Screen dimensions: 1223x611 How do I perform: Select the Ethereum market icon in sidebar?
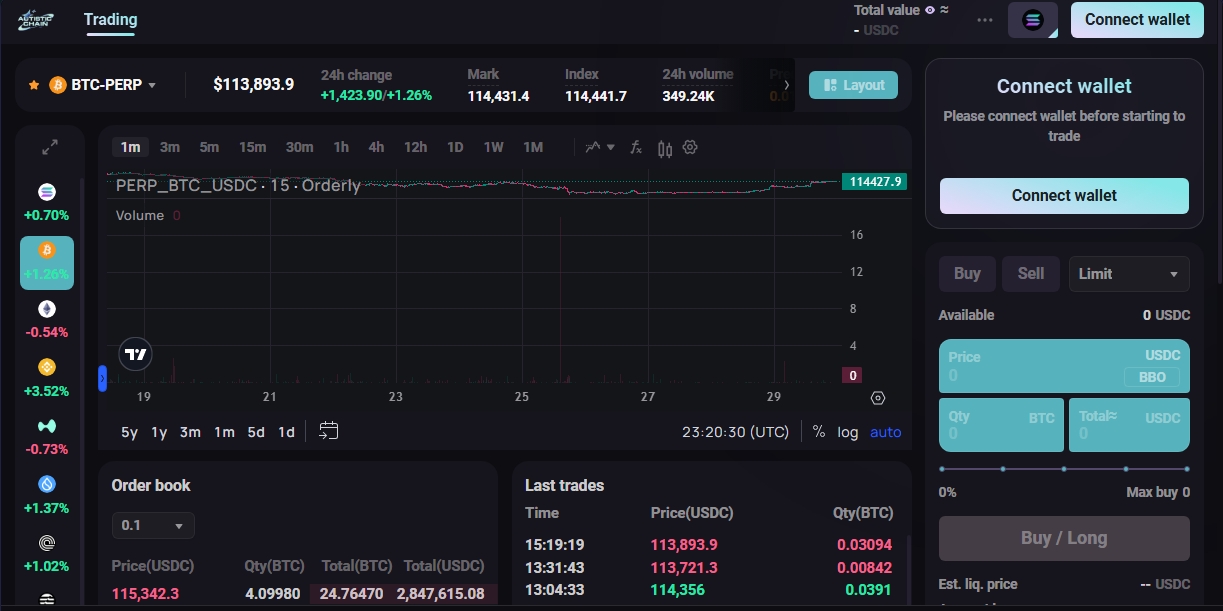coord(47,309)
